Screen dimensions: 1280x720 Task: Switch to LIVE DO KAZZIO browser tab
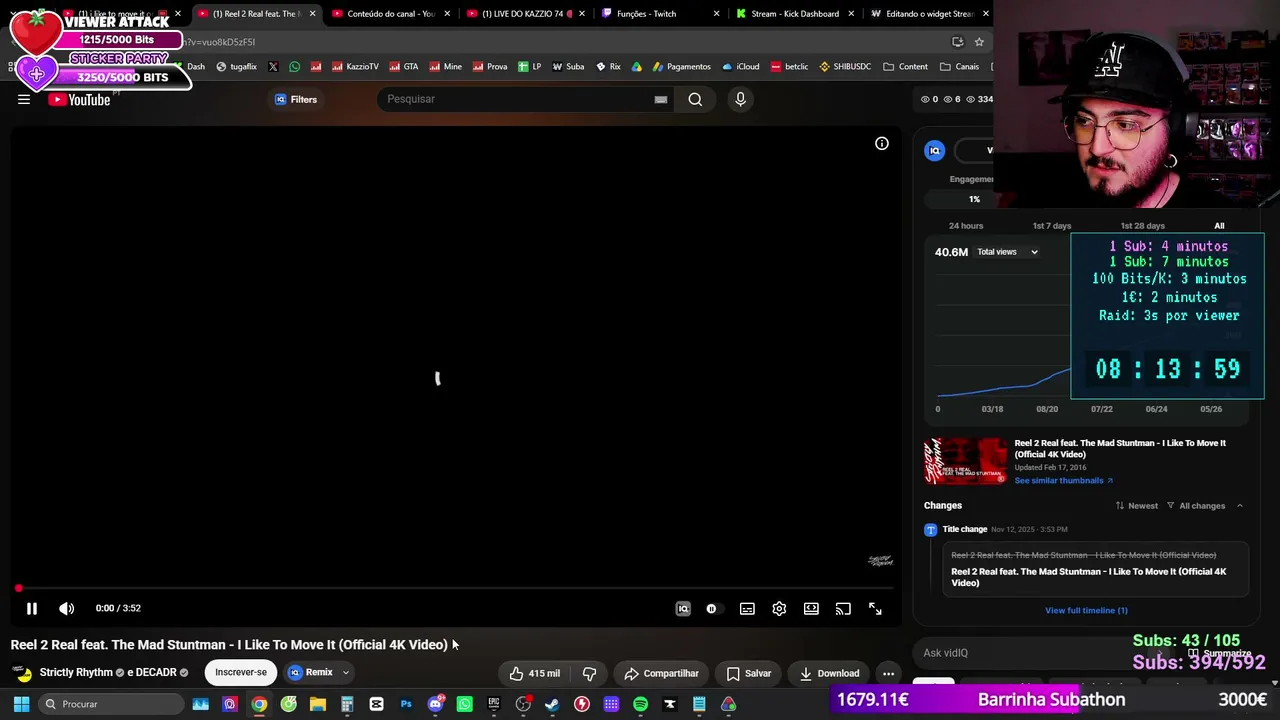(x=524, y=14)
